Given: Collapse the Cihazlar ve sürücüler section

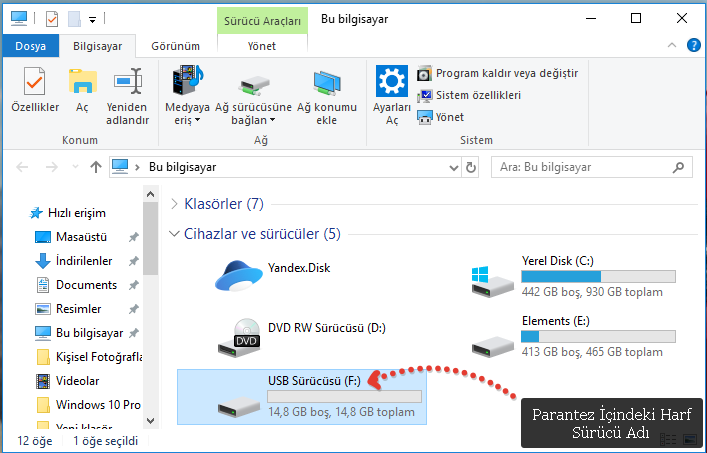Looking at the screenshot, I should point(173,234).
